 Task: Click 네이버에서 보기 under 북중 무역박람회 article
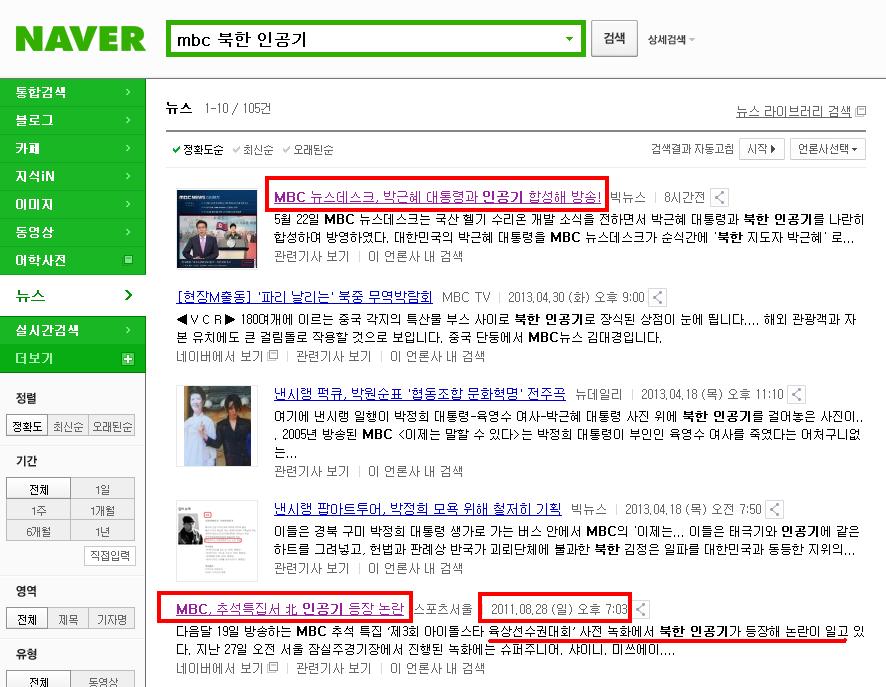point(227,356)
